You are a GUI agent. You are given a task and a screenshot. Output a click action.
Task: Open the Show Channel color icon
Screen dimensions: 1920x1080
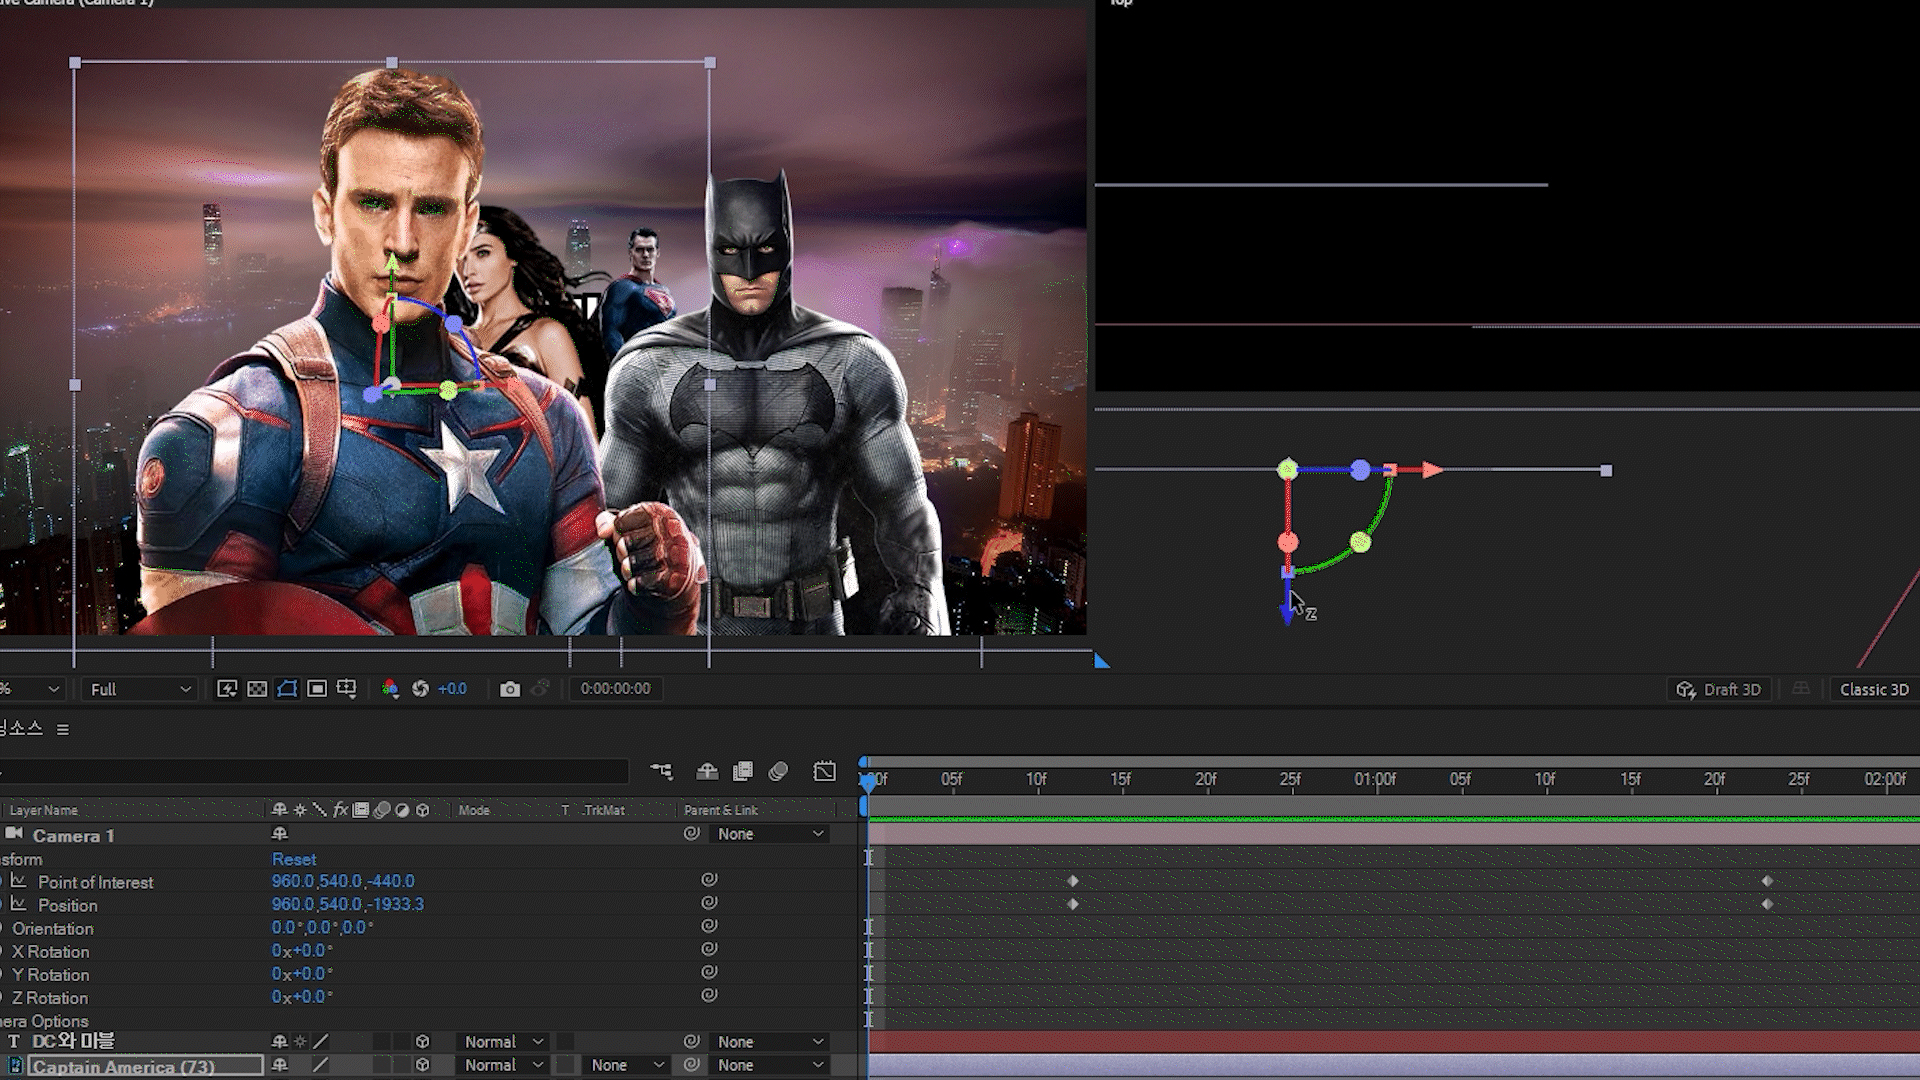coord(390,689)
